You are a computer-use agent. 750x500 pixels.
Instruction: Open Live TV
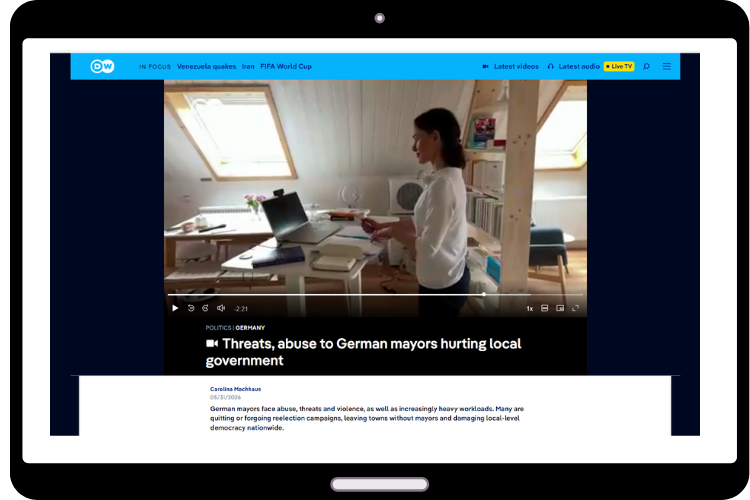pyautogui.click(x=619, y=67)
